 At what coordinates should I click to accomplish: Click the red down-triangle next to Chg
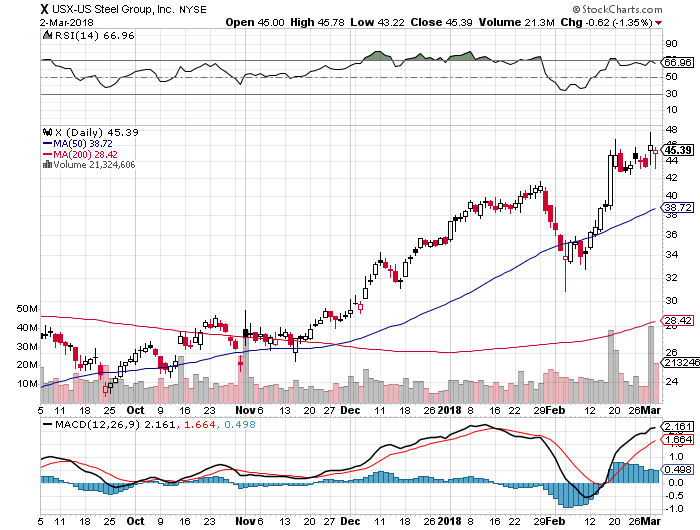click(x=658, y=23)
